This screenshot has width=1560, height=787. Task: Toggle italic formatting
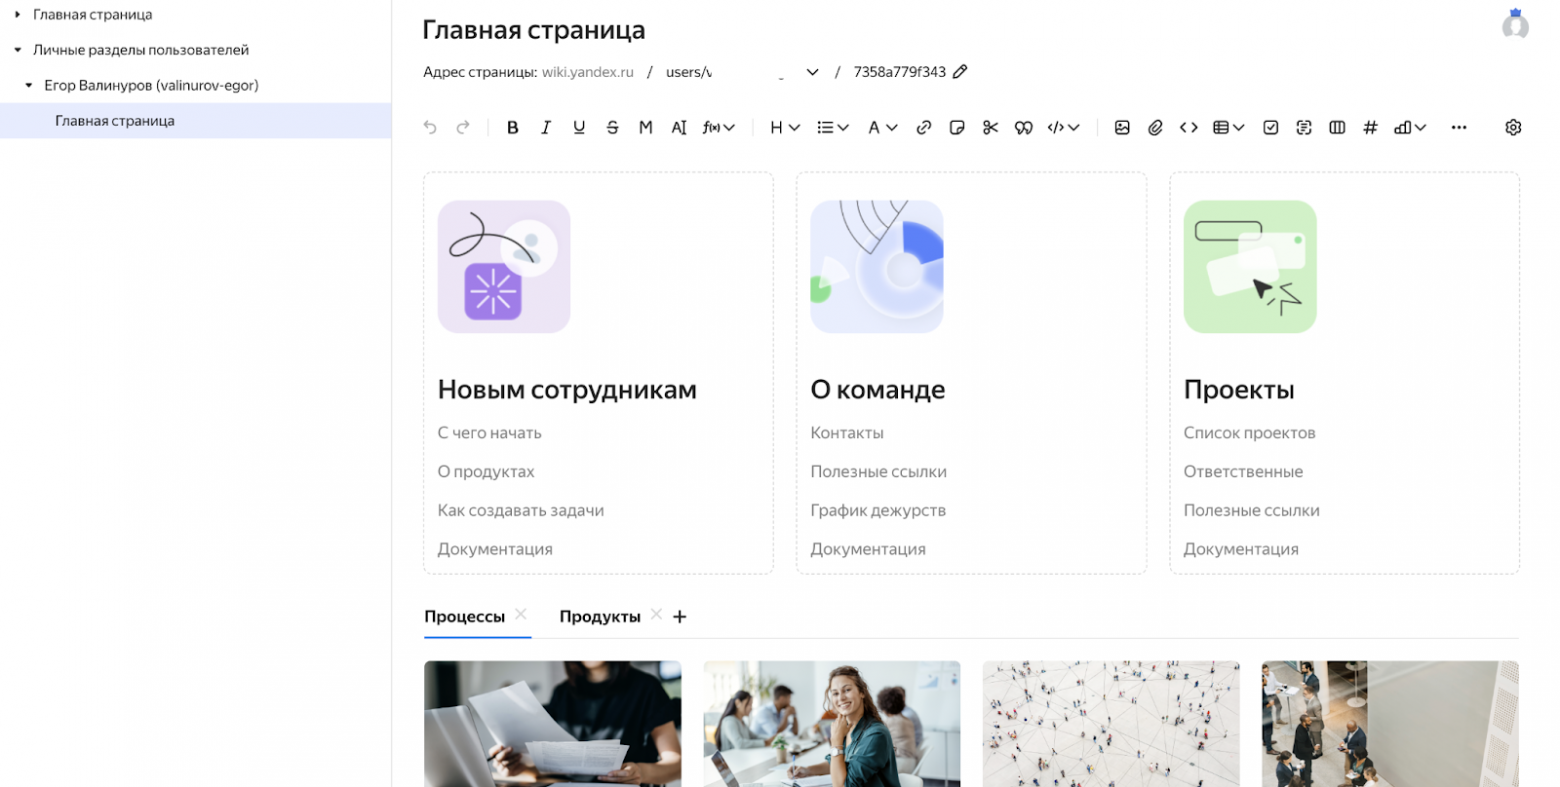(x=546, y=127)
